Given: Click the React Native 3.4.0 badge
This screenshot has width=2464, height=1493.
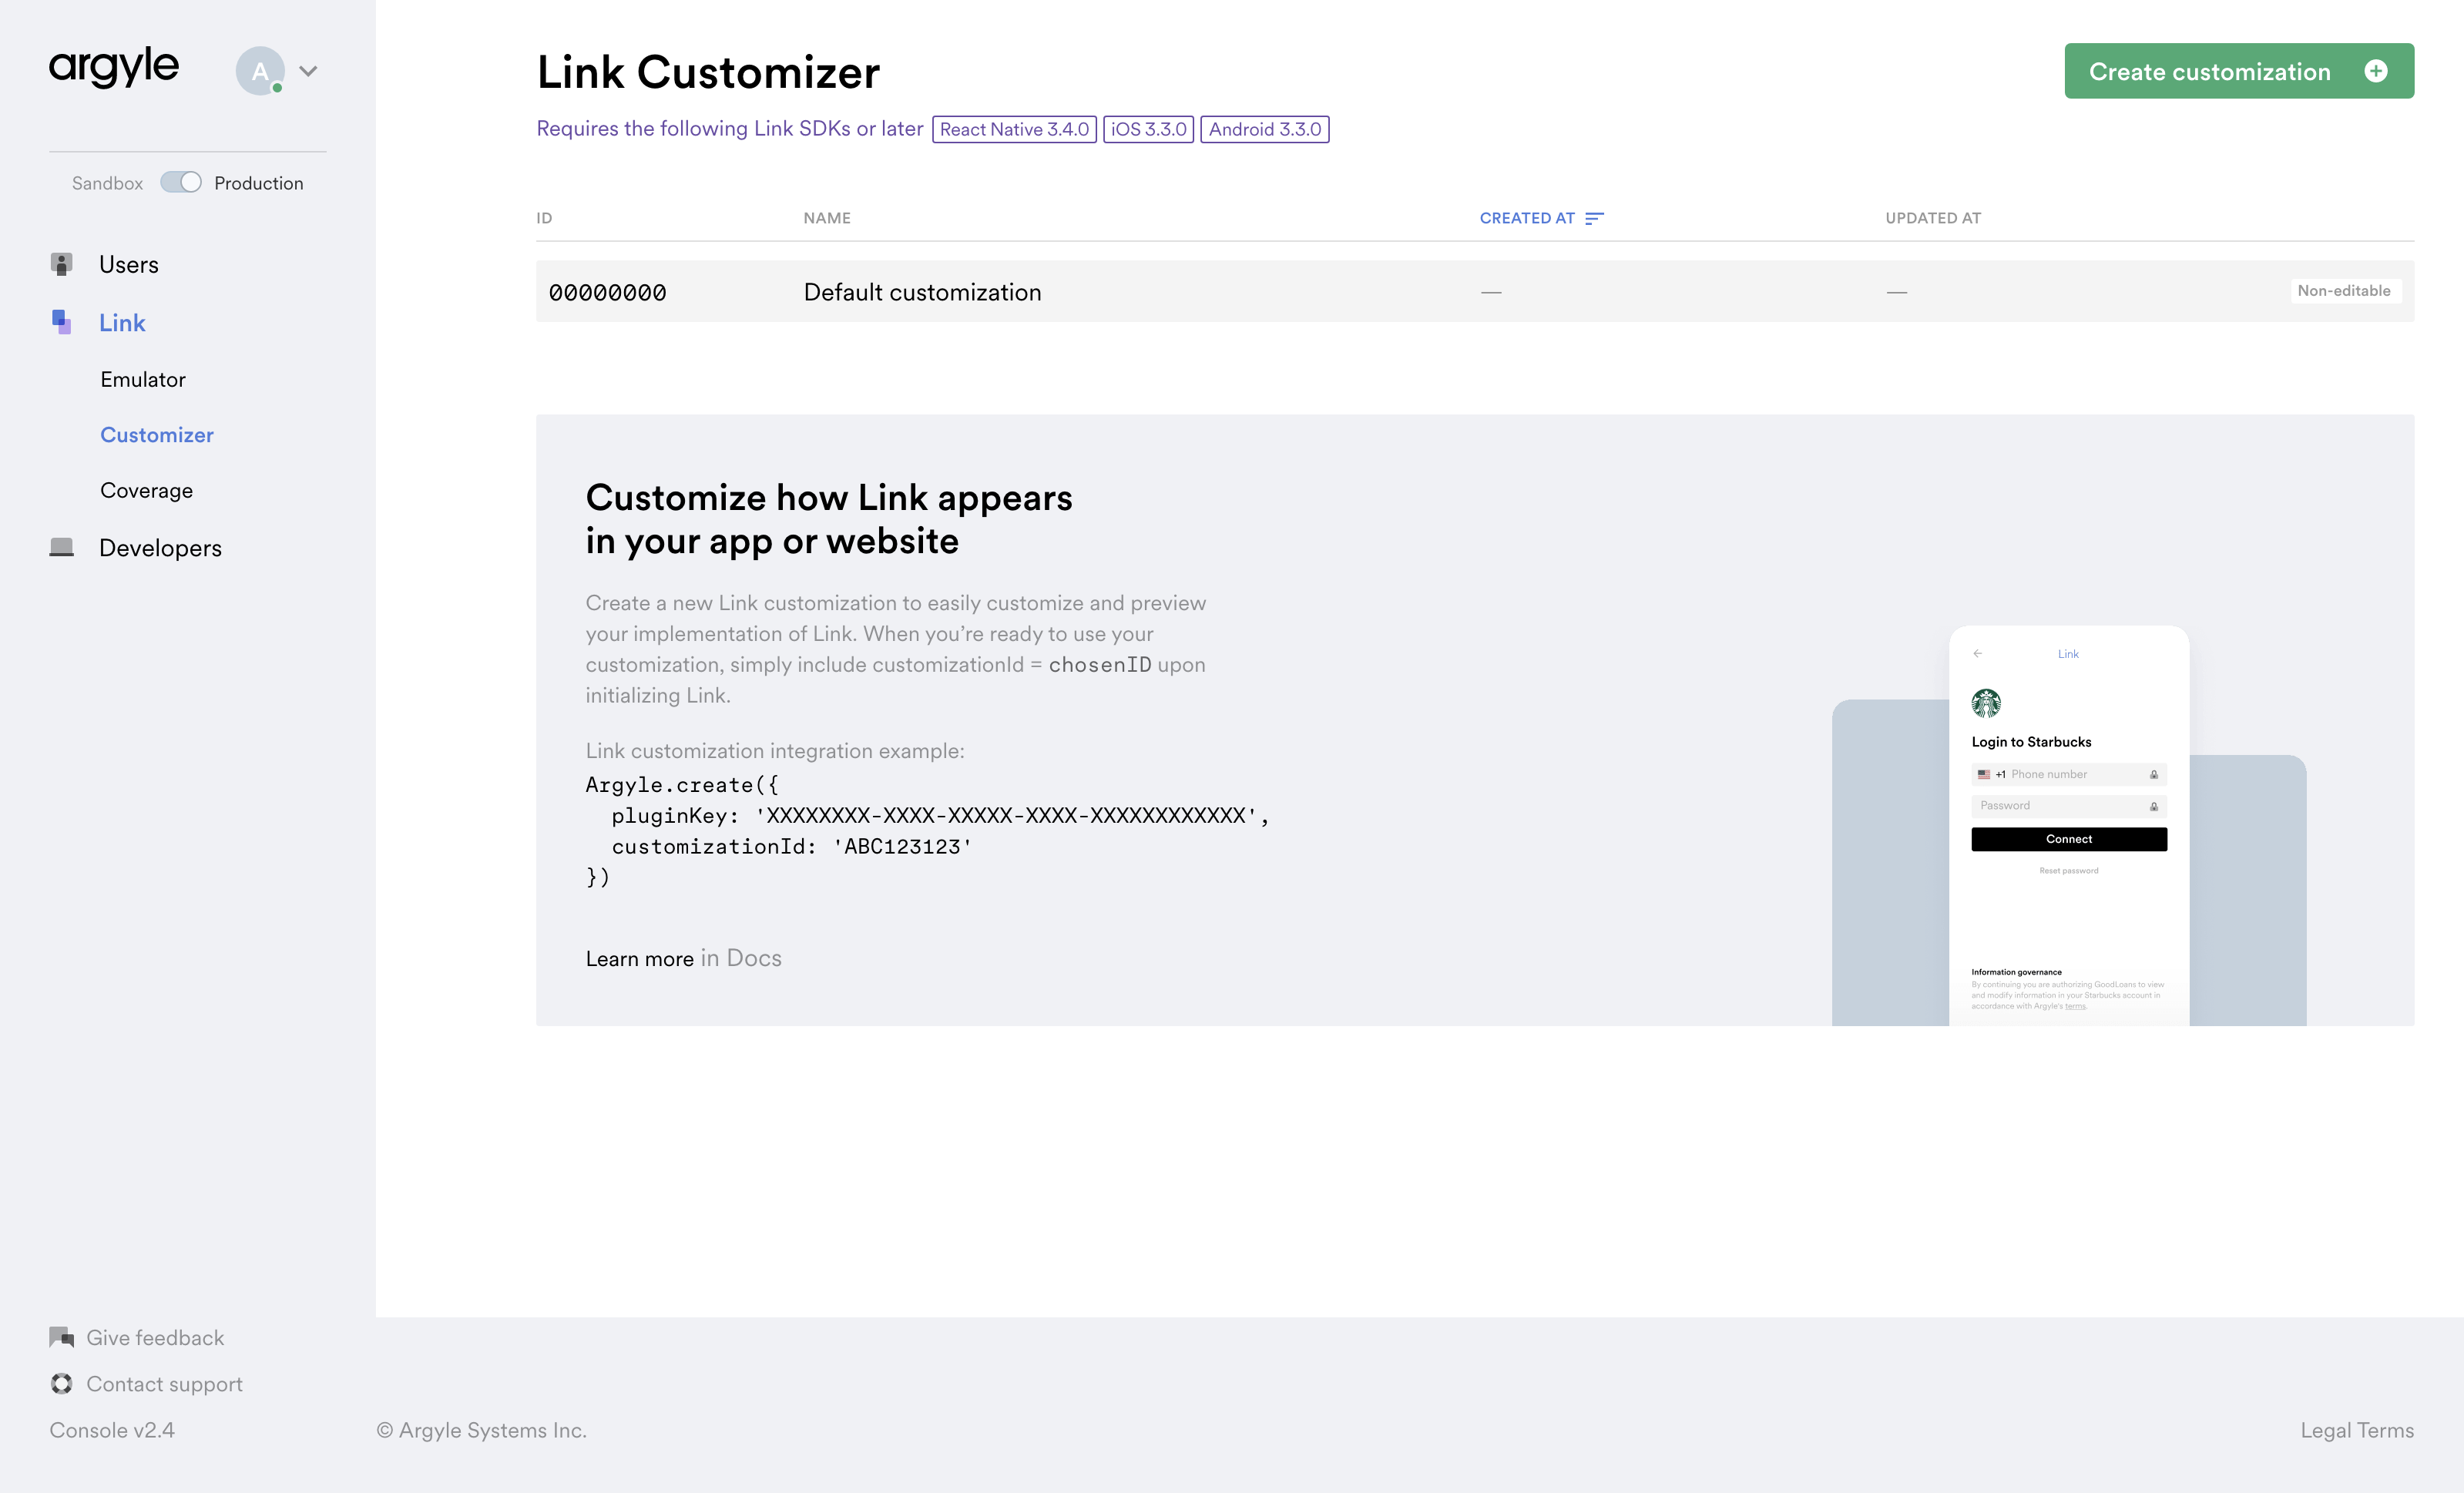Looking at the screenshot, I should pyautogui.click(x=1014, y=129).
